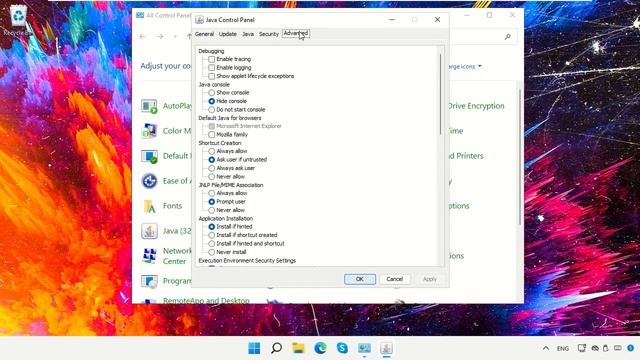Select Prompt user under JNLP File/MIME Association
This screenshot has width=640, height=360.
coord(211,202)
